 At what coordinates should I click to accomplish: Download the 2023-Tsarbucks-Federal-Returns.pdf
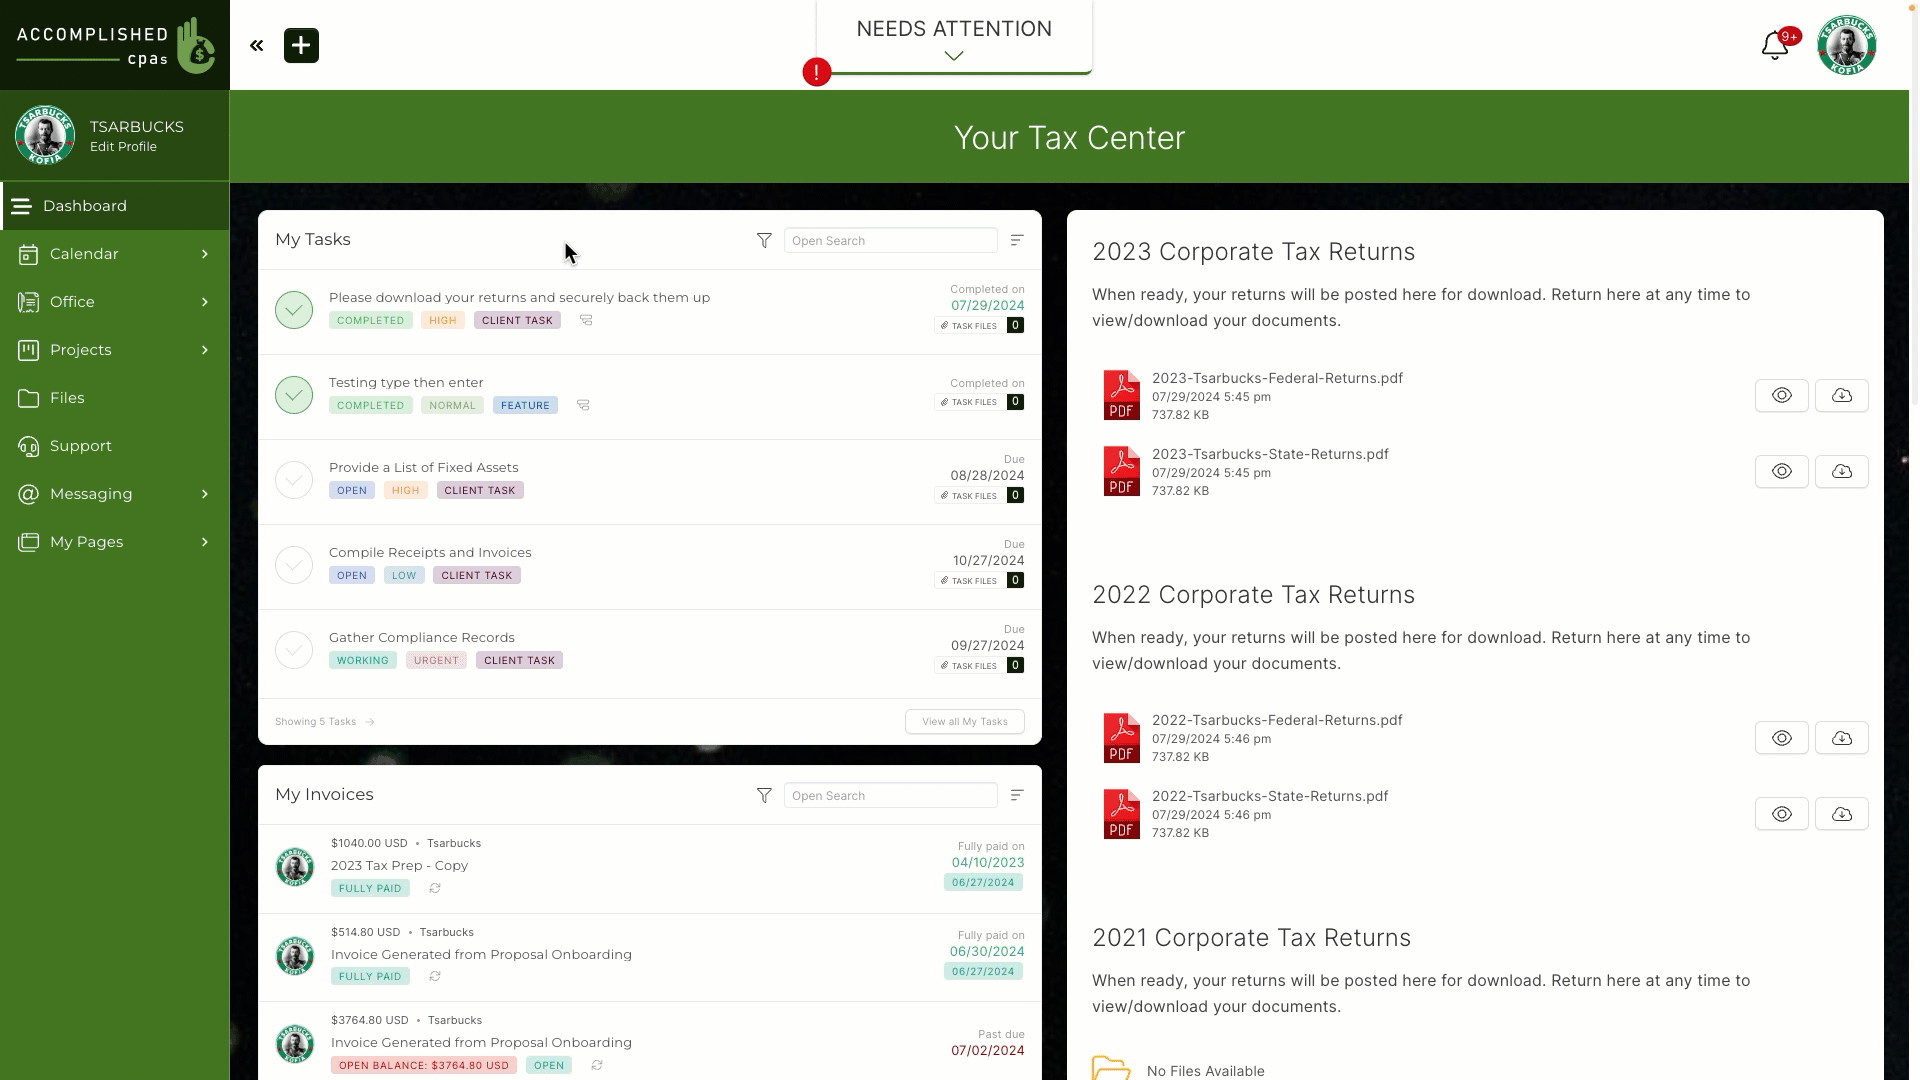[1842, 394]
